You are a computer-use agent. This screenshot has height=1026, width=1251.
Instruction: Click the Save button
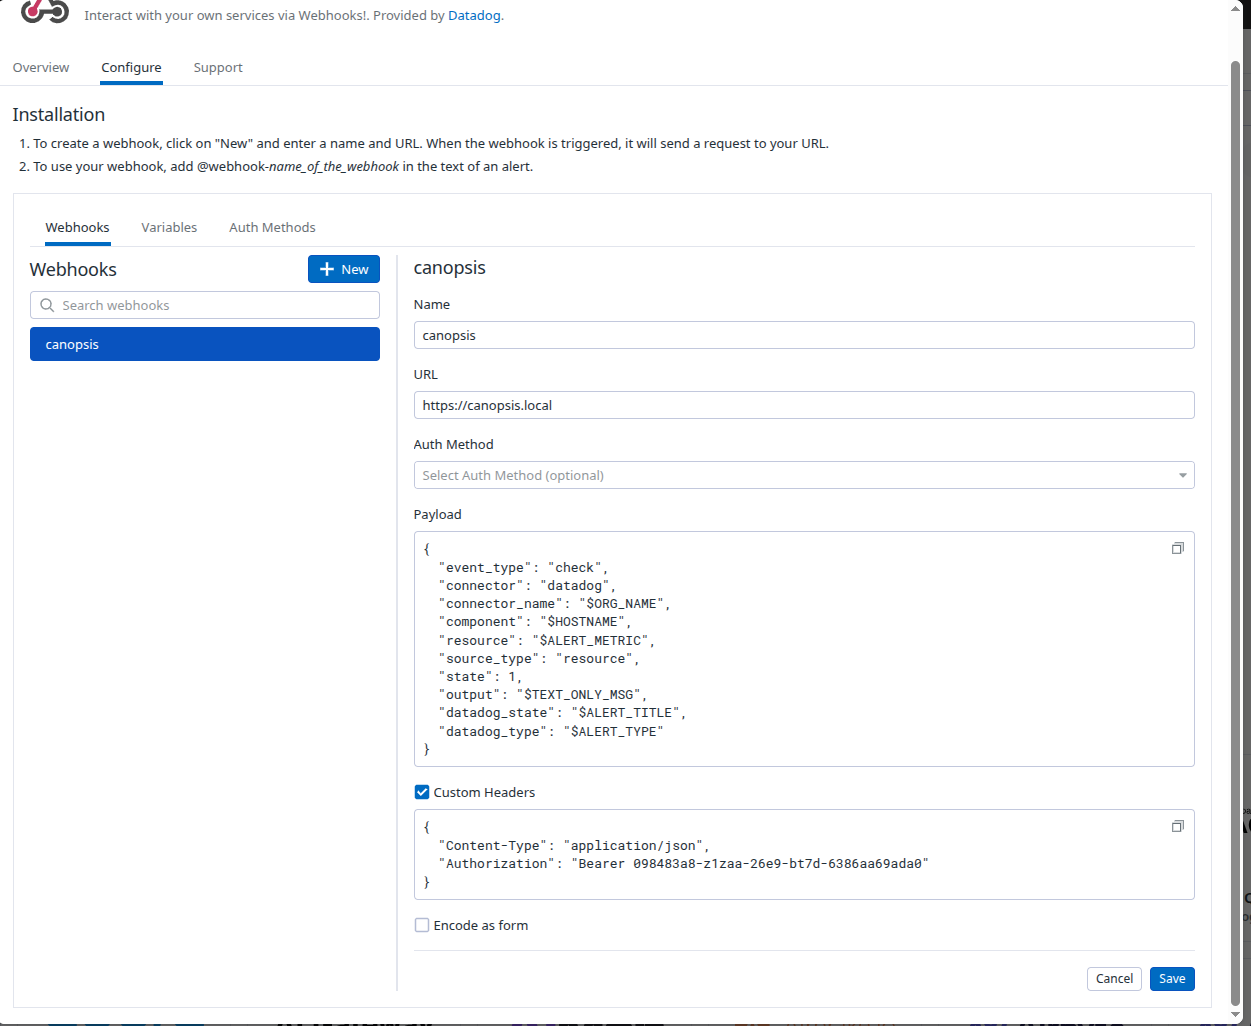click(x=1172, y=978)
